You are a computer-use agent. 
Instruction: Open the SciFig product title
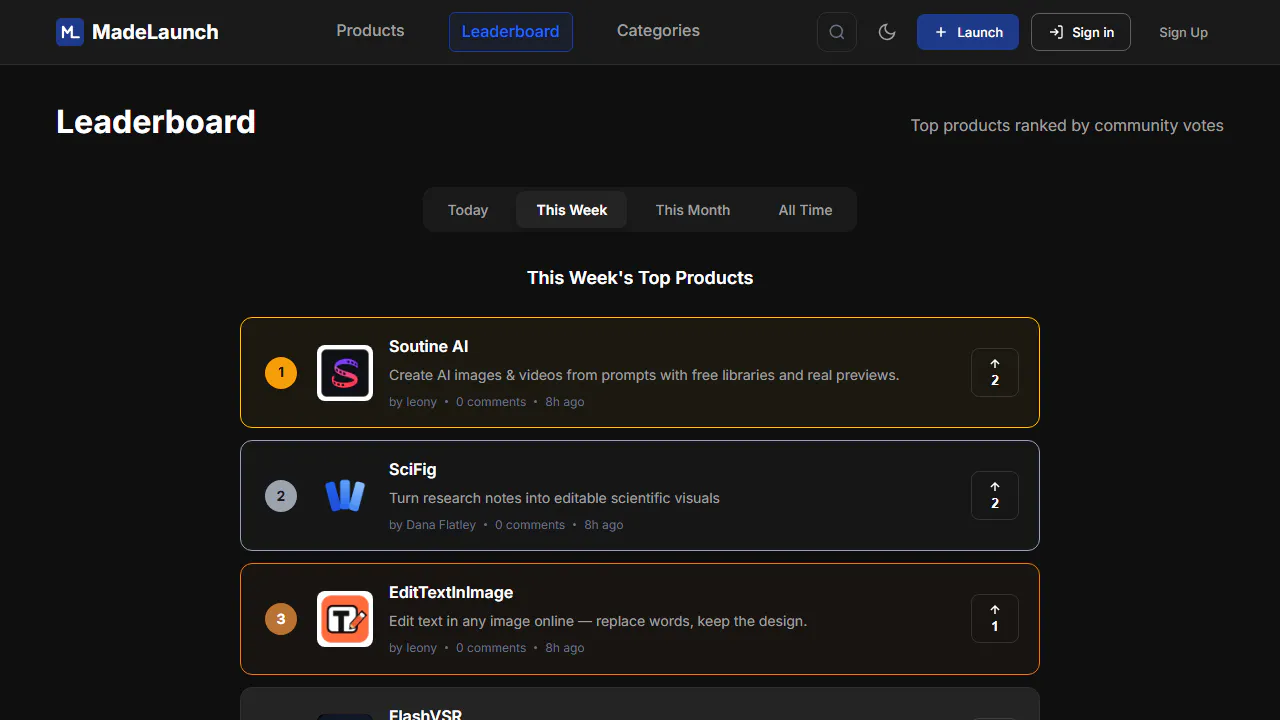click(413, 469)
